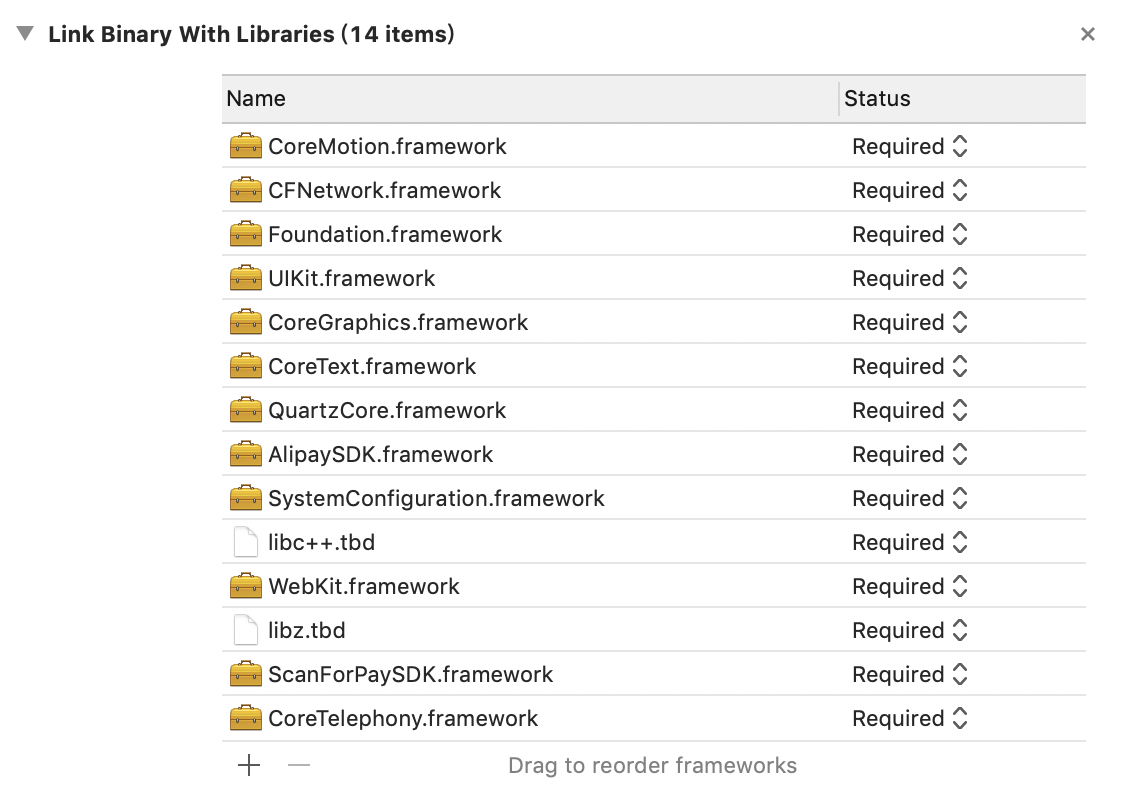Remove selected library with the minus button
Image resolution: width=1128 pixels, height=790 pixels.
299,765
